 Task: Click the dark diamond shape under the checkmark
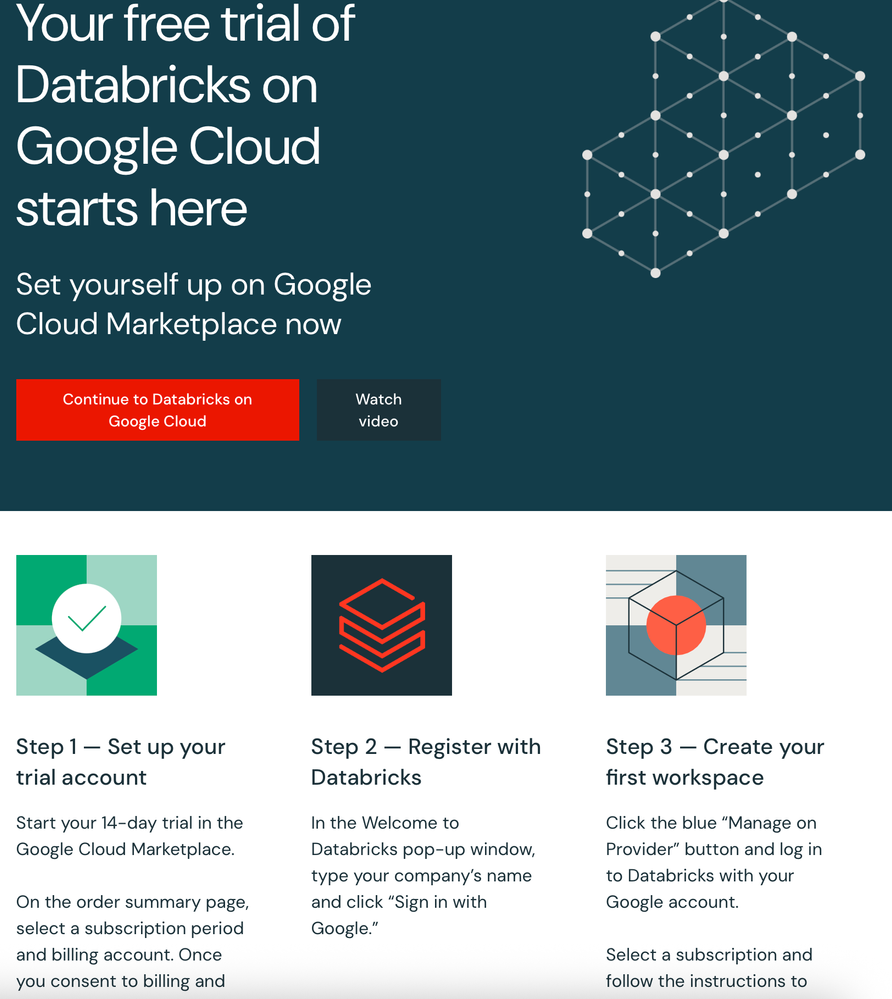coord(86,660)
